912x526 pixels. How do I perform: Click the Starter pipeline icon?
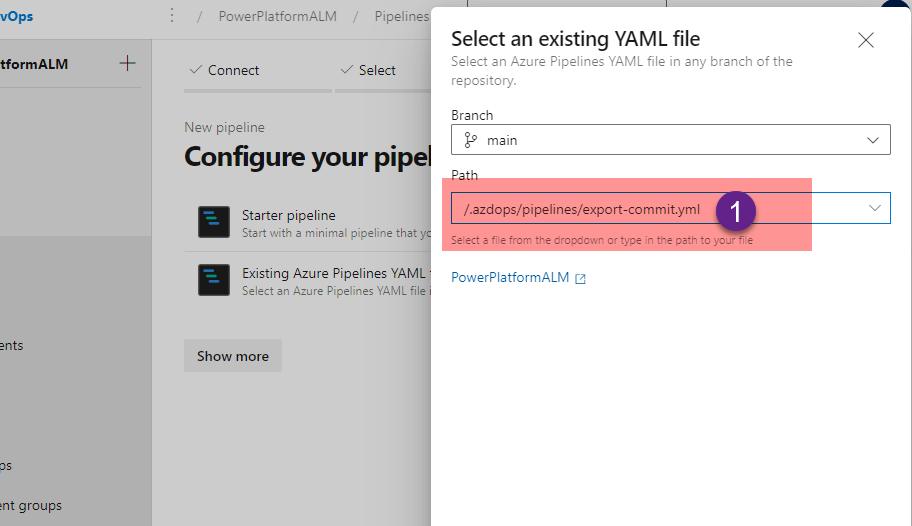coord(214,222)
